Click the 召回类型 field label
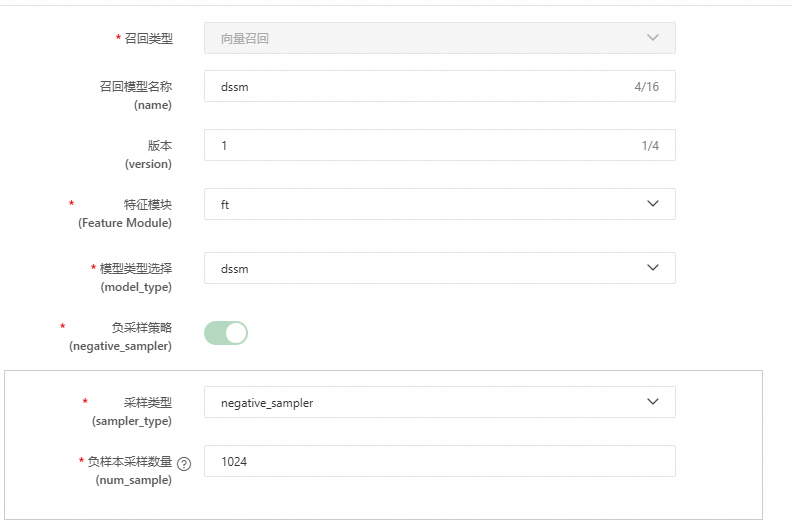 148,38
